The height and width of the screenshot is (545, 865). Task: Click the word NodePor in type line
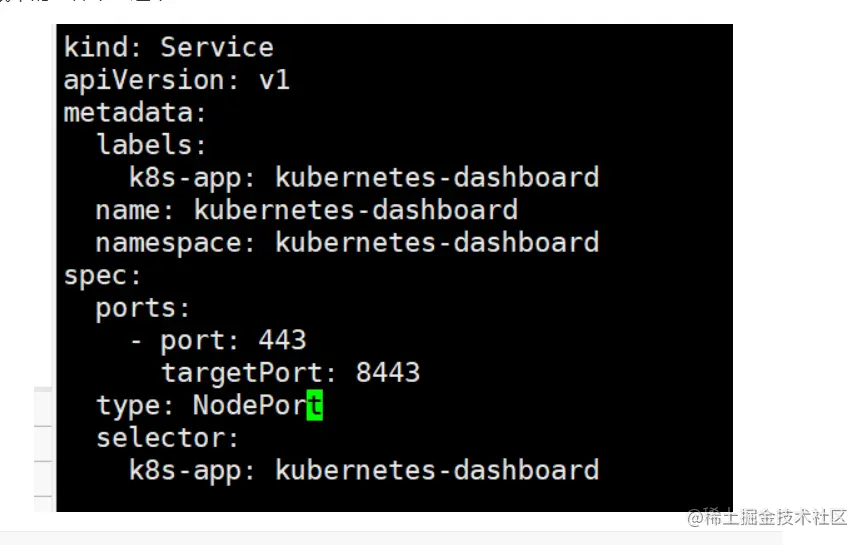point(249,406)
